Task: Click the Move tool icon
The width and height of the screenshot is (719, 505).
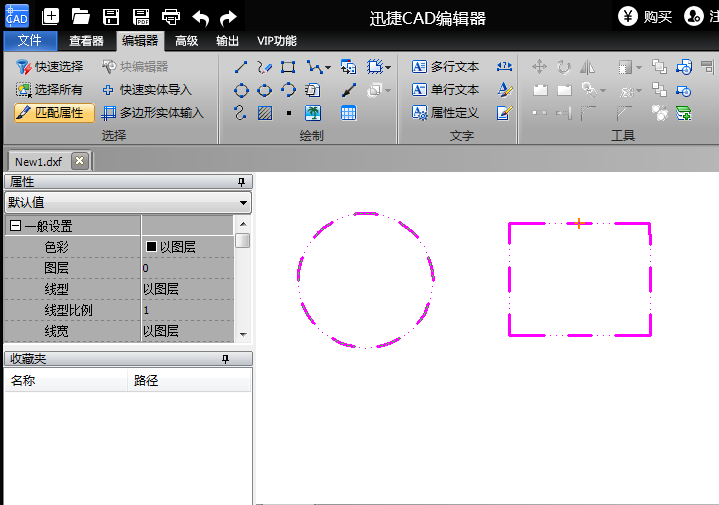Action: click(x=539, y=67)
